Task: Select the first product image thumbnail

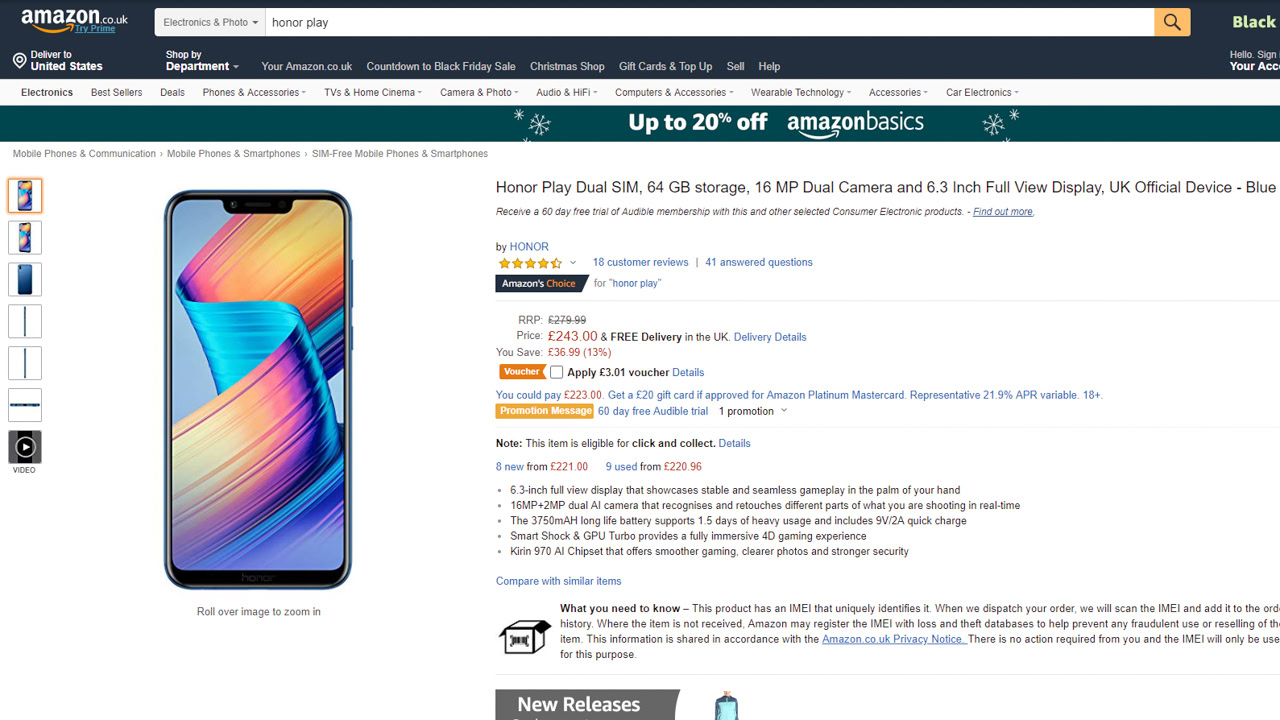Action: tap(25, 196)
